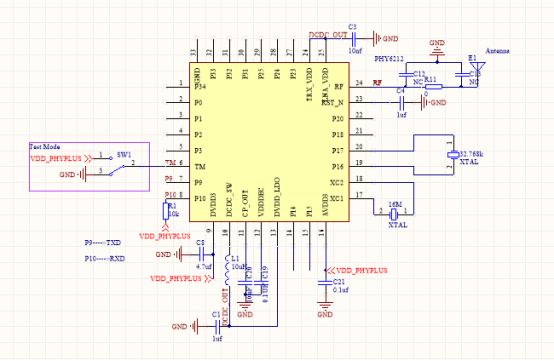This screenshot has width=554, height=361.
Task: Select the 16M XTAL crystal
Action: (x=394, y=214)
